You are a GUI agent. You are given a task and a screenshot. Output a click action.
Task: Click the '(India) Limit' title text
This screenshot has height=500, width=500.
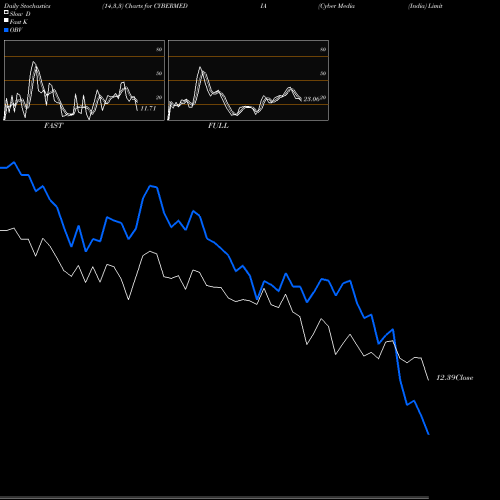click(x=425, y=6)
